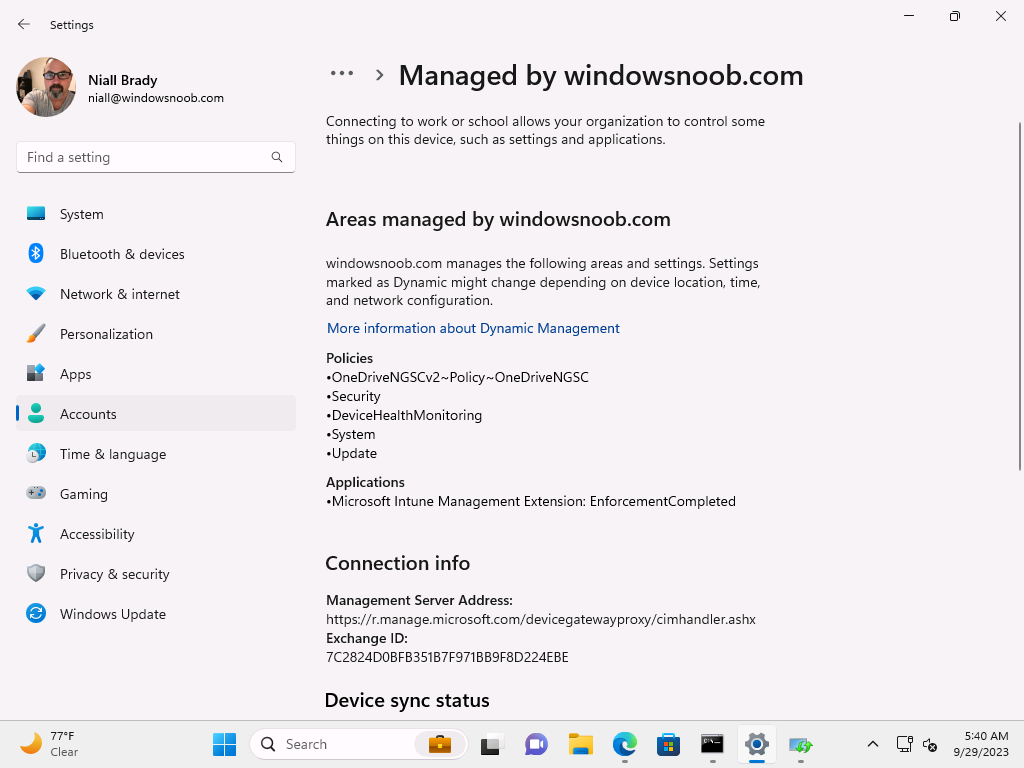Click briefcase icon in taskbar search box

pyautogui.click(x=440, y=744)
